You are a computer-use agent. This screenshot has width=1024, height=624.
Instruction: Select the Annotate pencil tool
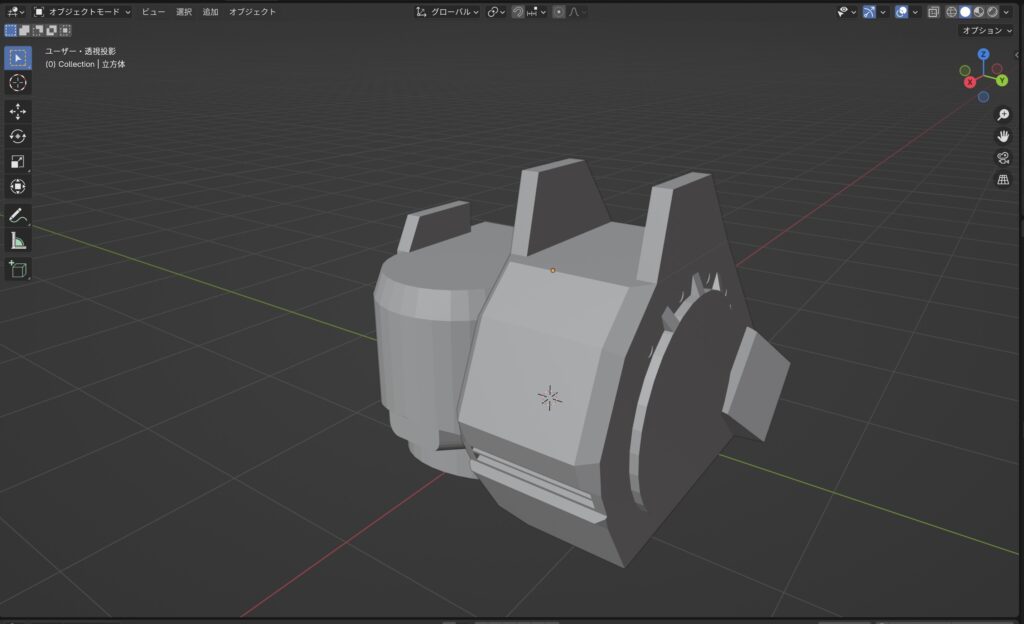(18, 215)
